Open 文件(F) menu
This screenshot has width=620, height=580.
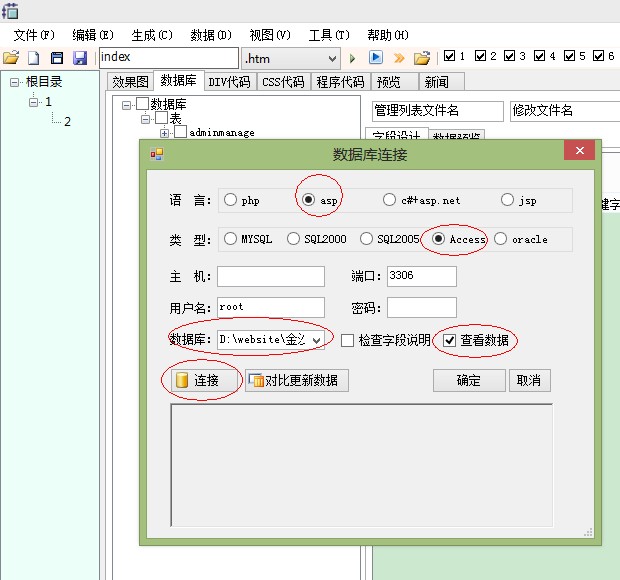coord(34,35)
